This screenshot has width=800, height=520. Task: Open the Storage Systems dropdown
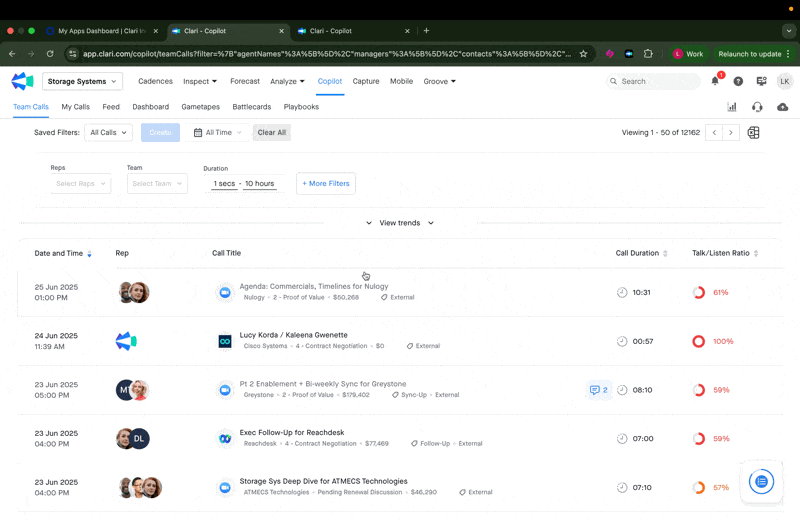[82, 81]
